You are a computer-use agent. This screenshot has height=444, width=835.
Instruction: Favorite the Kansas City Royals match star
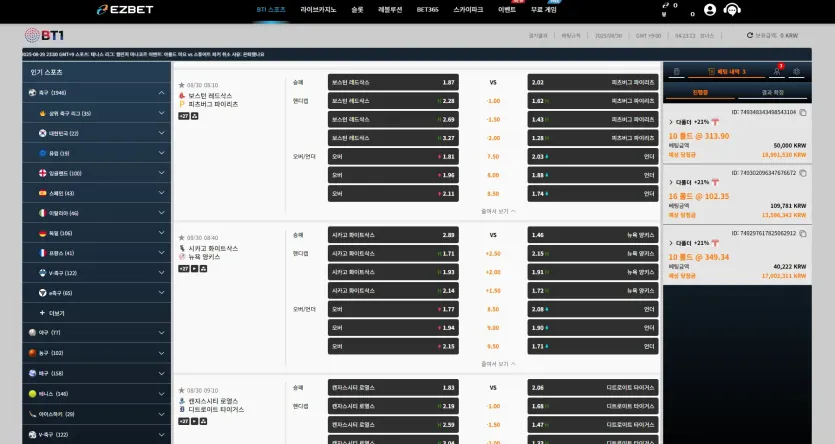pyautogui.click(x=182, y=390)
